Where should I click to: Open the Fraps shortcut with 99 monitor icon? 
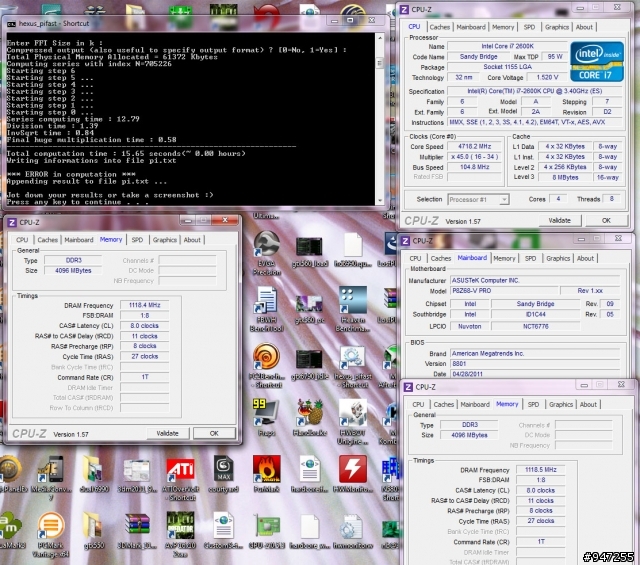click(x=266, y=416)
